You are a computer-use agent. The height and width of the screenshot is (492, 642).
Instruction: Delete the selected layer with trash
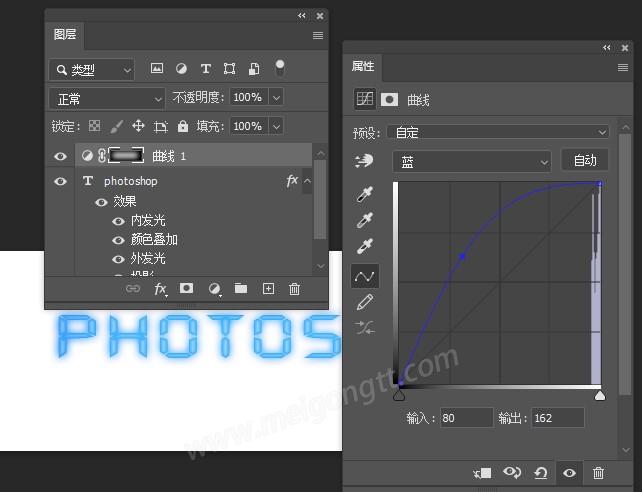point(294,289)
